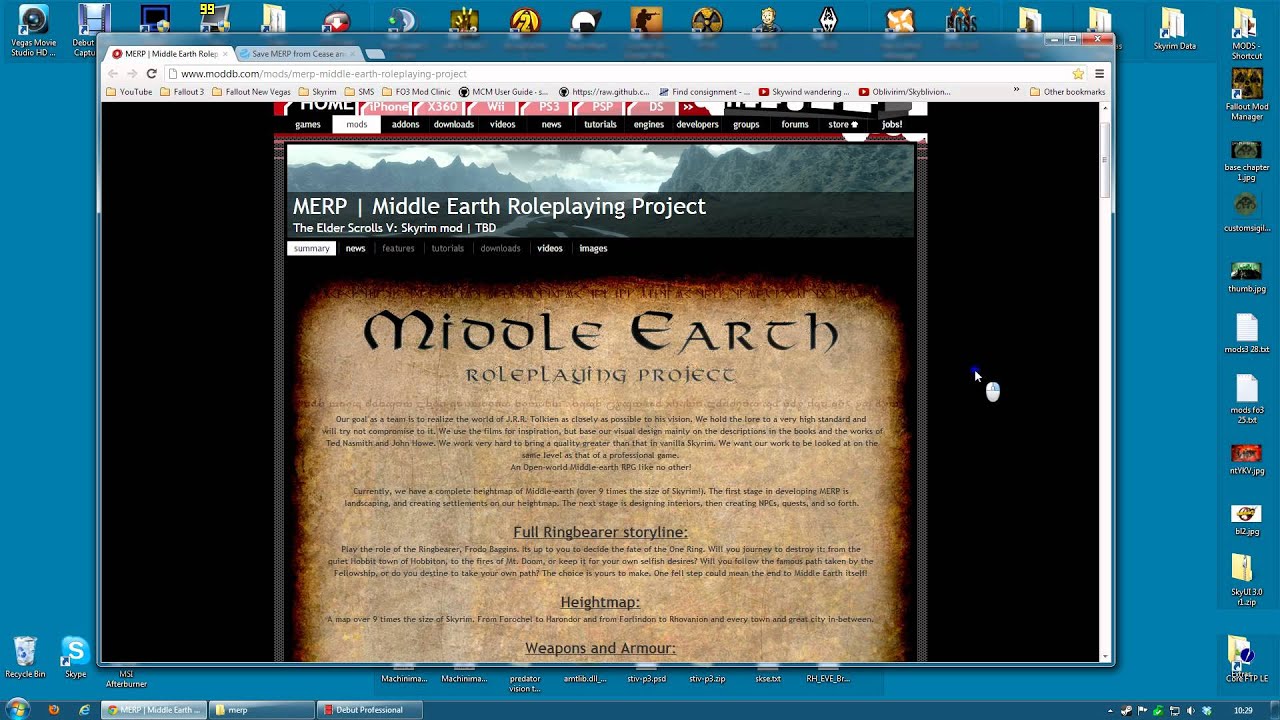Click the Chrome MERP taskbar button
The image size is (1280, 720).
pyautogui.click(x=155, y=710)
